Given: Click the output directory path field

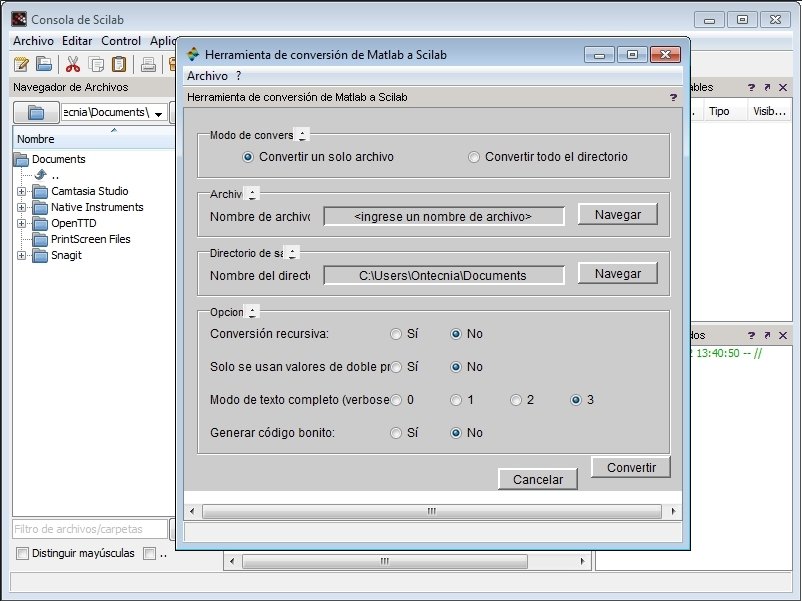Looking at the screenshot, I should click(444, 275).
